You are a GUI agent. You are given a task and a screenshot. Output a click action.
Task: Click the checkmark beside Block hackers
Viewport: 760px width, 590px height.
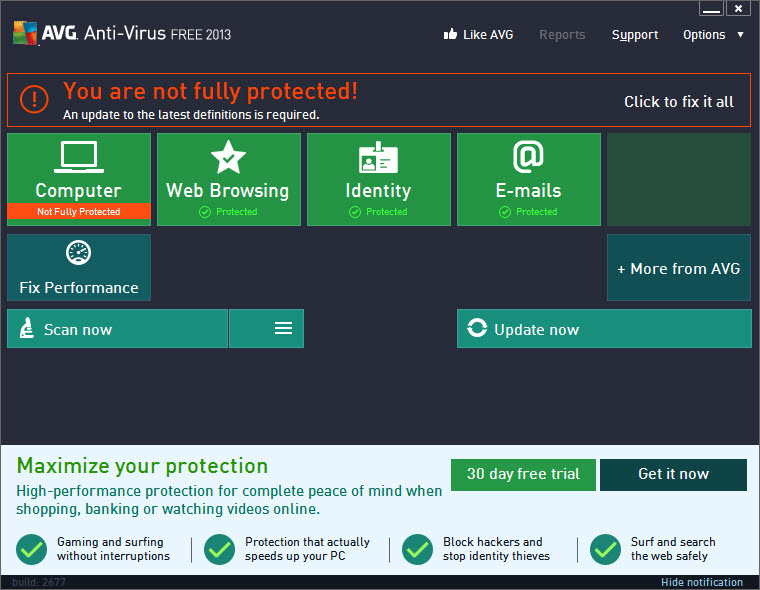[417, 549]
